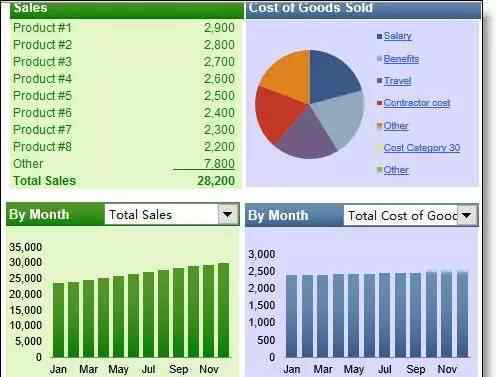
Task: Expand the Total Cost of Goods dropdown arrow
Action: coord(467,215)
